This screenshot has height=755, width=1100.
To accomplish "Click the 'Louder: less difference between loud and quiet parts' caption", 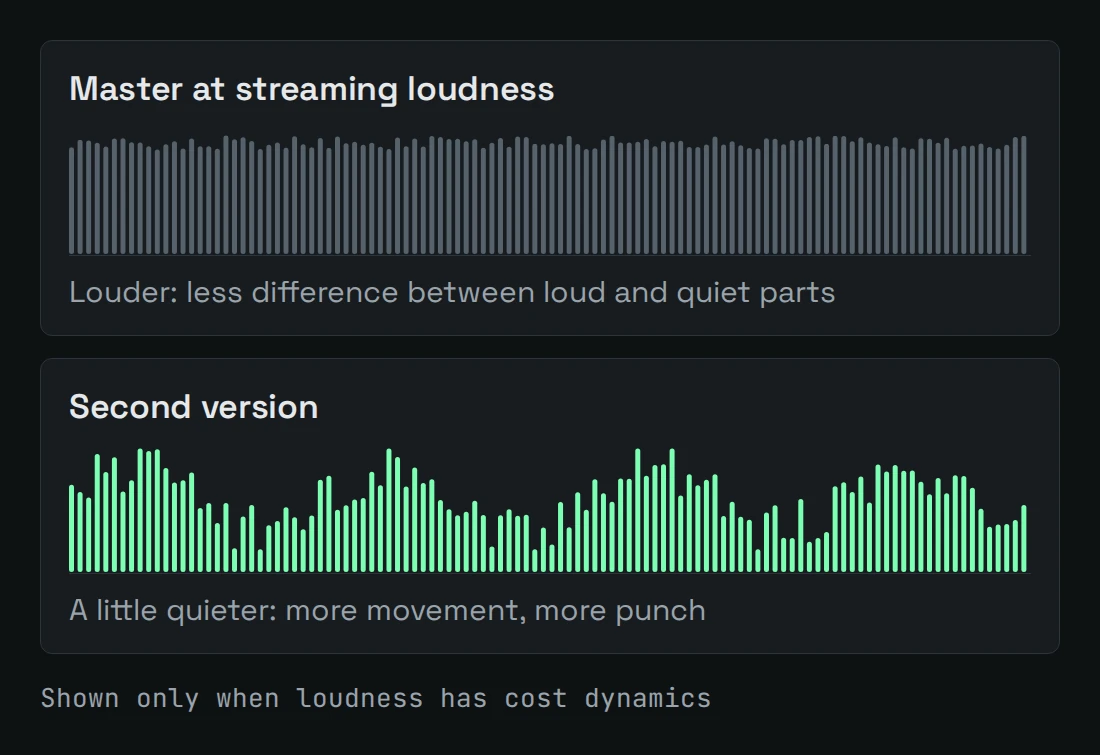I will pyautogui.click(x=452, y=293).
